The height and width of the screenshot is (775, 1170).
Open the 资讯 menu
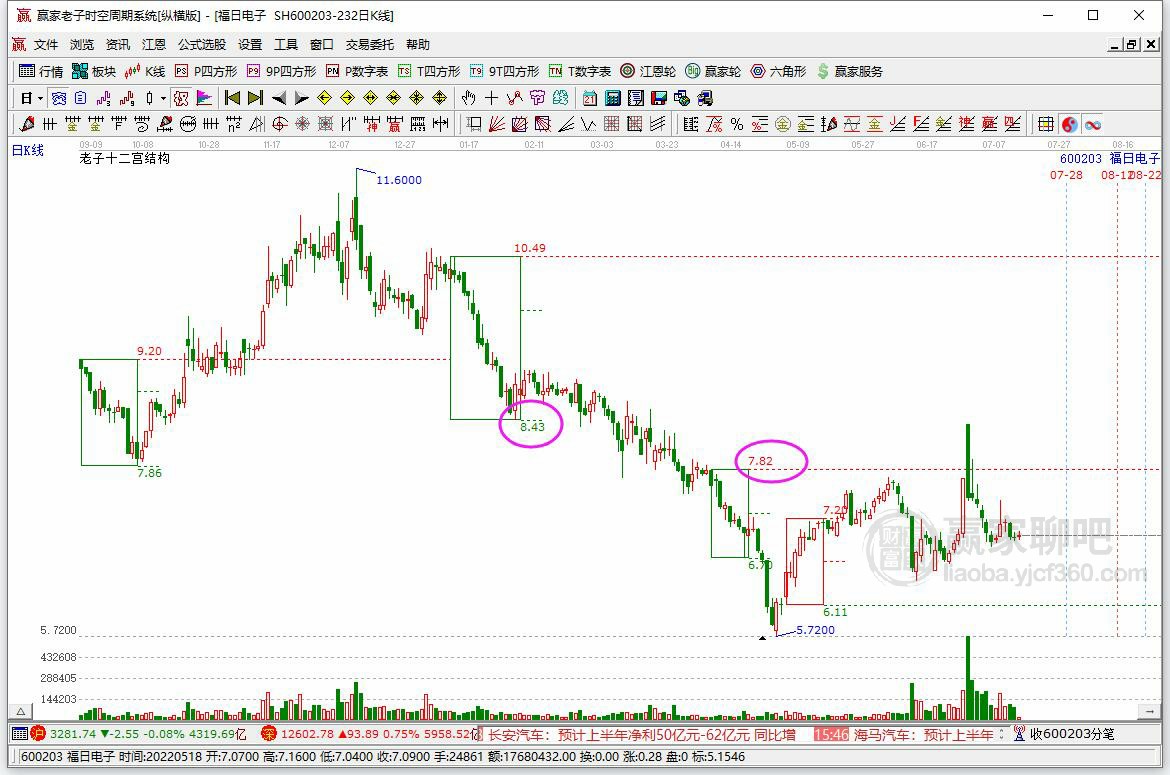click(x=118, y=45)
